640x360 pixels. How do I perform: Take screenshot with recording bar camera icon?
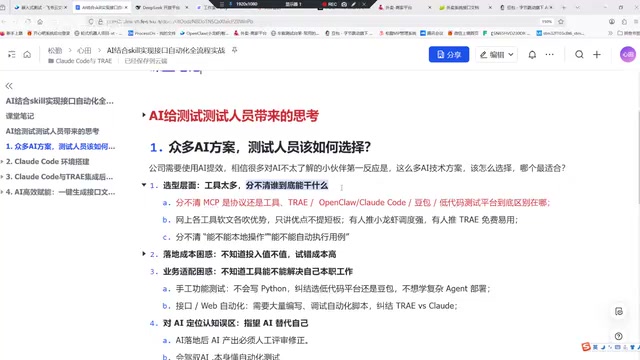pyautogui.click(x=344, y=4)
